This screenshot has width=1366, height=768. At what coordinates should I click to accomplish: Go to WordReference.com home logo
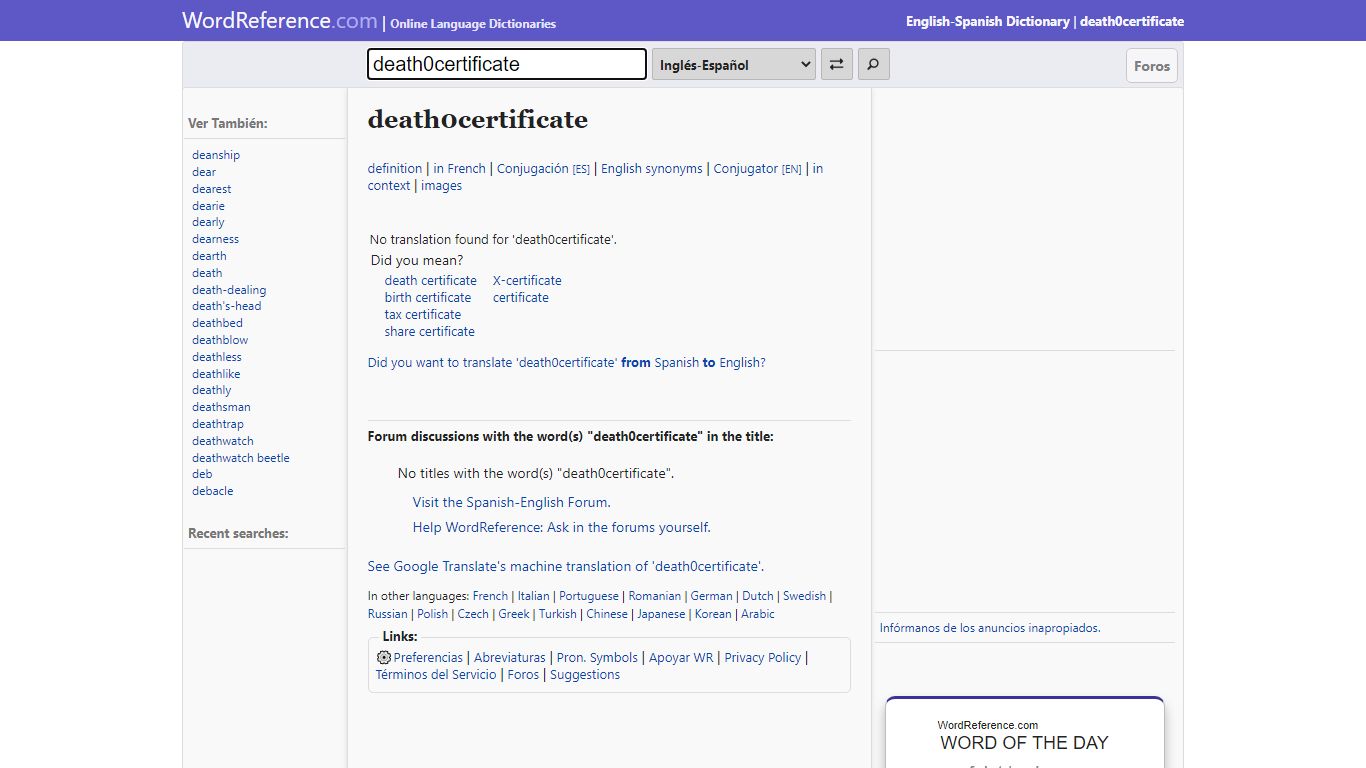280,20
